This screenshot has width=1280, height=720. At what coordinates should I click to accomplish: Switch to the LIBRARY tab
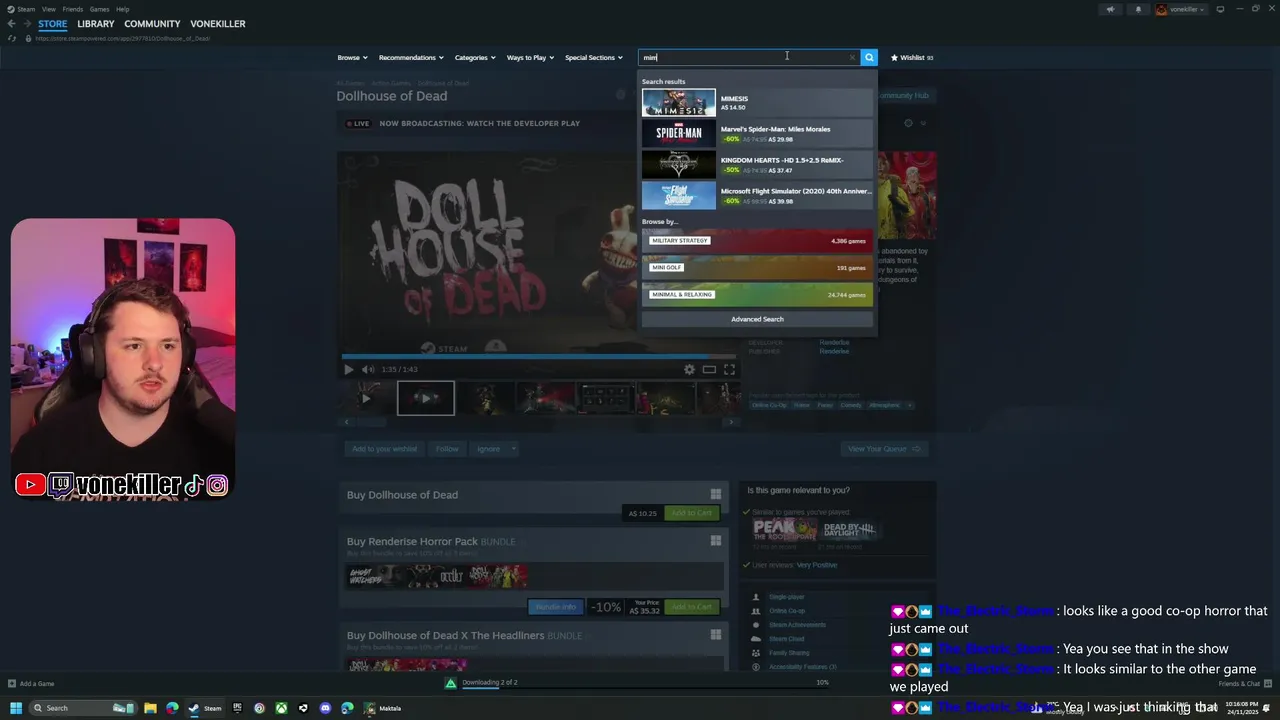(x=96, y=24)
